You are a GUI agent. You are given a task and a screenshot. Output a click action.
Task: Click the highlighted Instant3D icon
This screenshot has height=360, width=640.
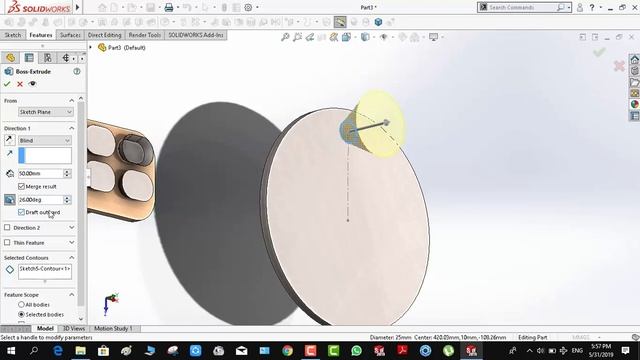340,22
